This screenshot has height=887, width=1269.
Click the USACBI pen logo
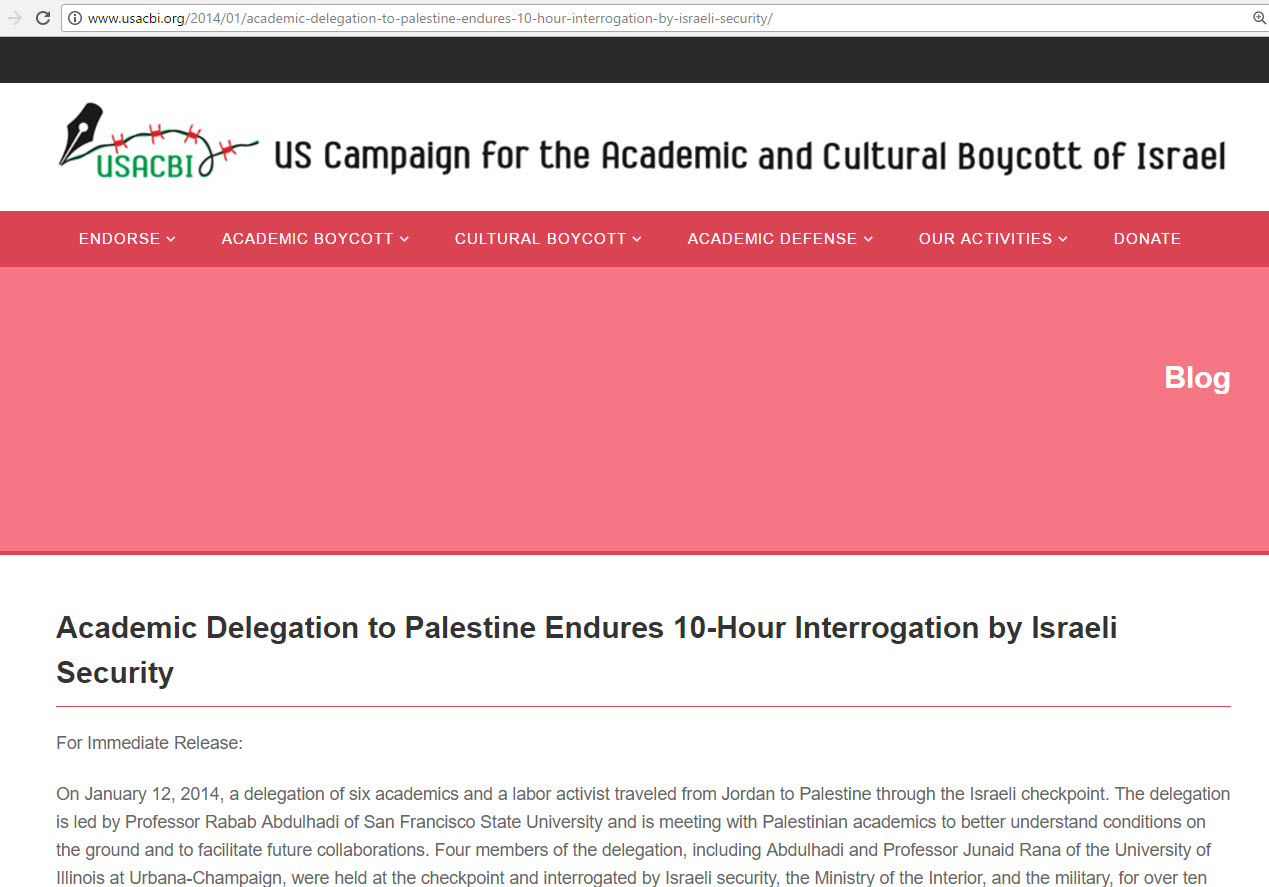(x=157, y=141)
